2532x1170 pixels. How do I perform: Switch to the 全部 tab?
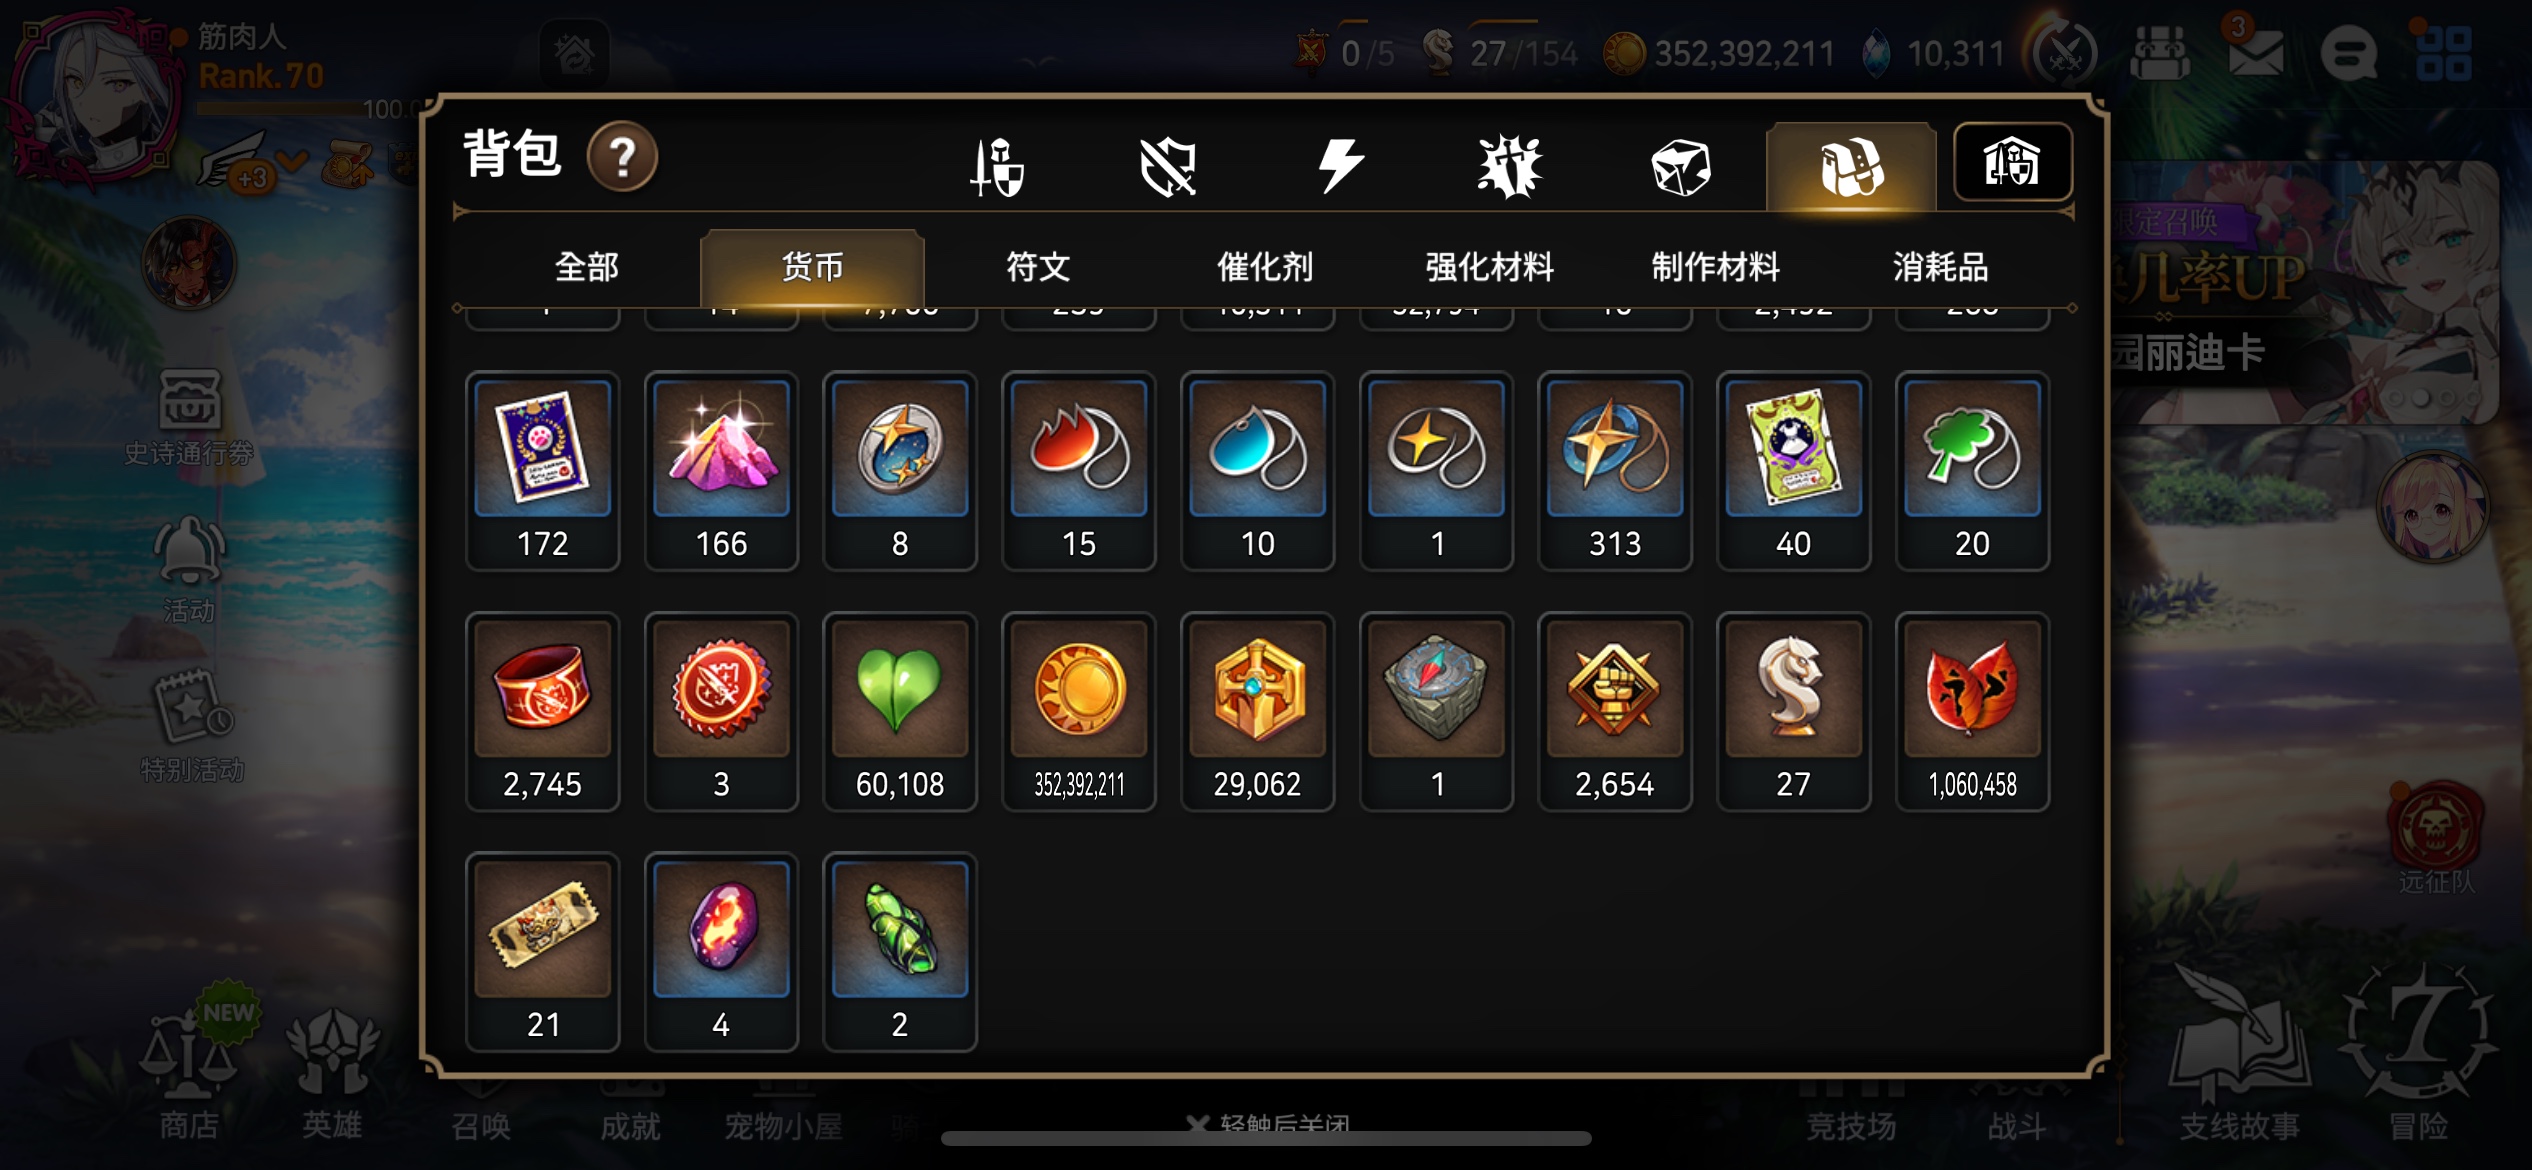click(587, 267)
